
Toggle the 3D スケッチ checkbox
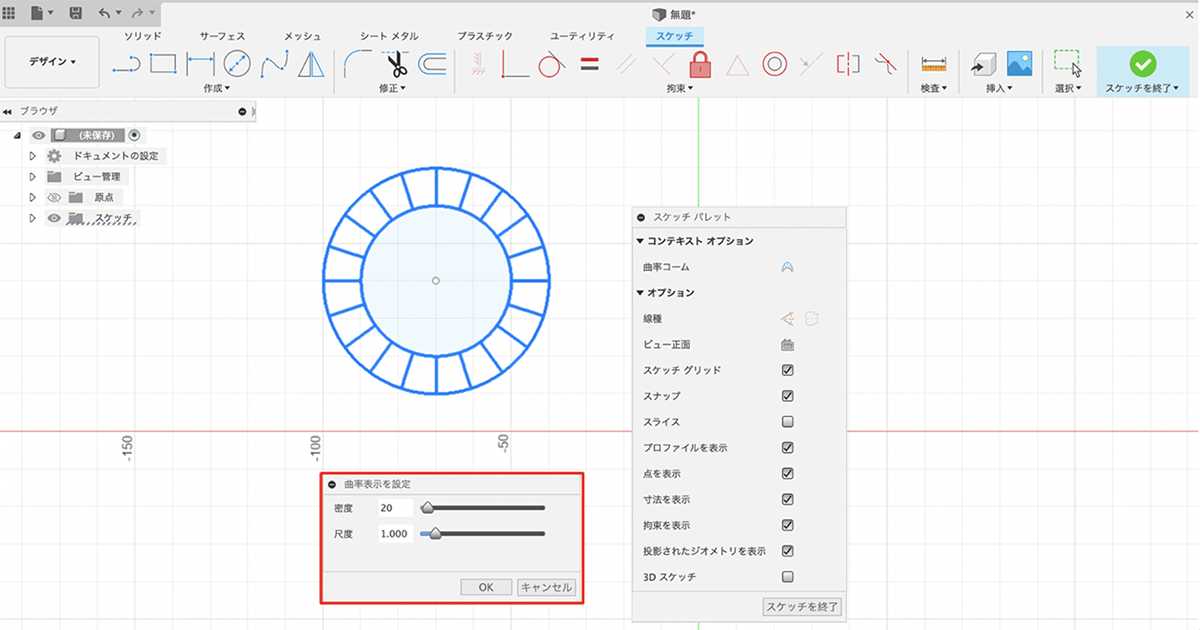coord(787,577)
